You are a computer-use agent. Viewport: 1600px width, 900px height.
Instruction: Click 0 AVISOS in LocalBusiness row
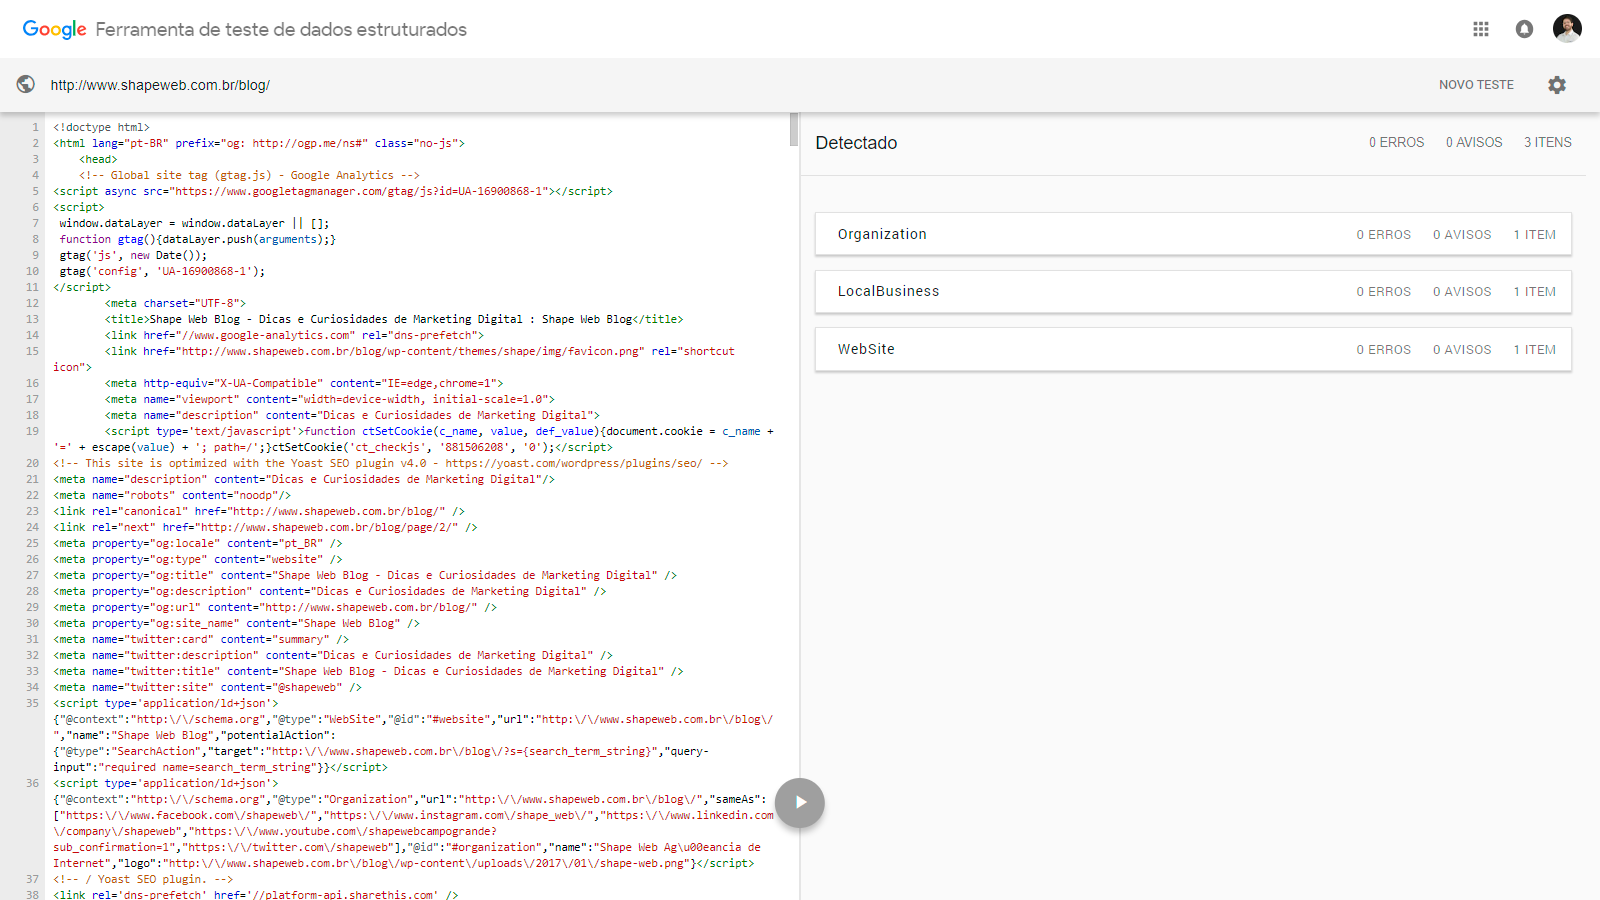coord(1462,291)
